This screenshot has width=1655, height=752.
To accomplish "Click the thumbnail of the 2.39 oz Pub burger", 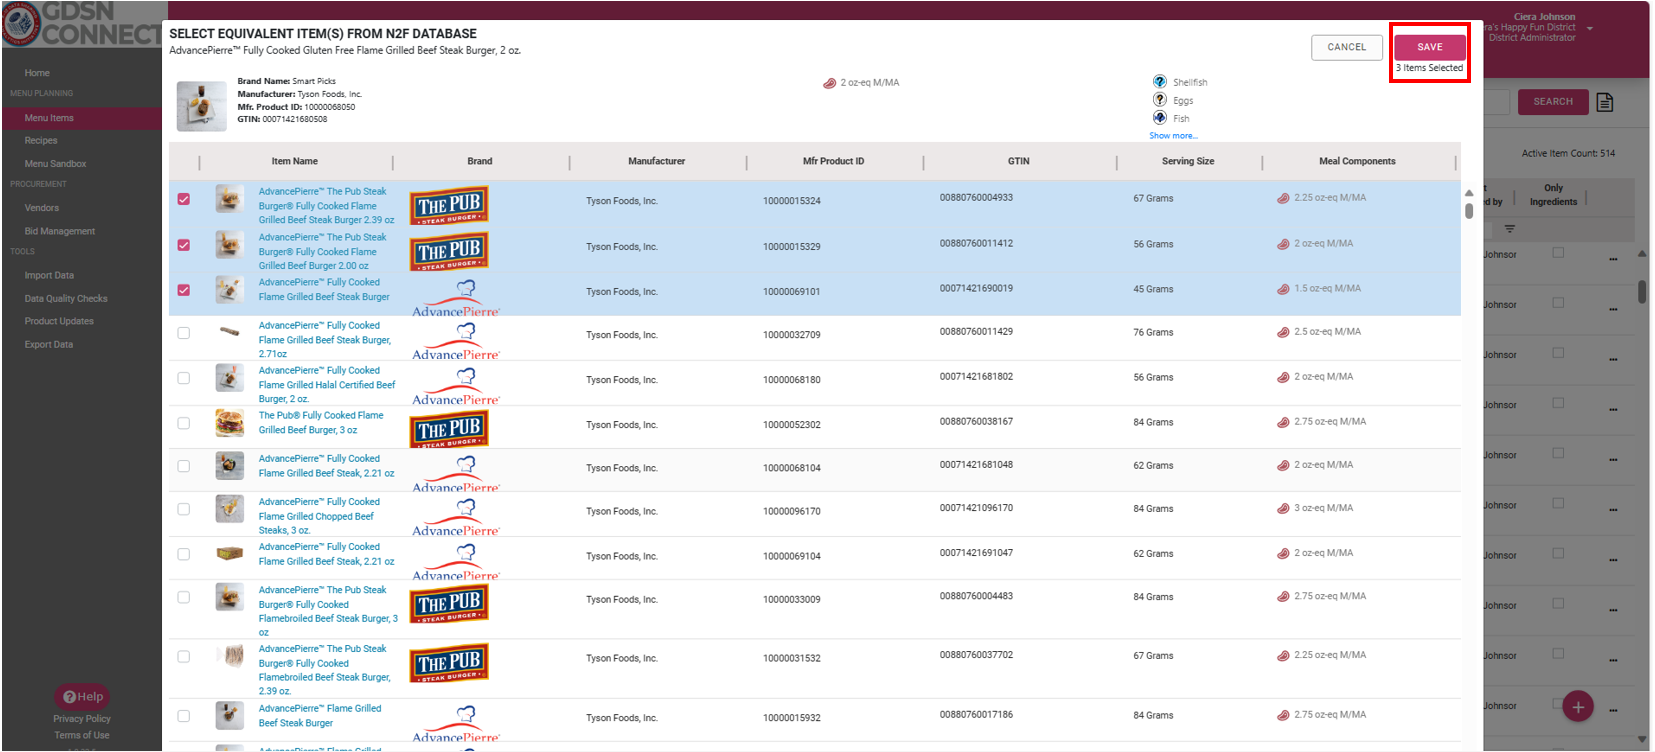I will point(230,199).
